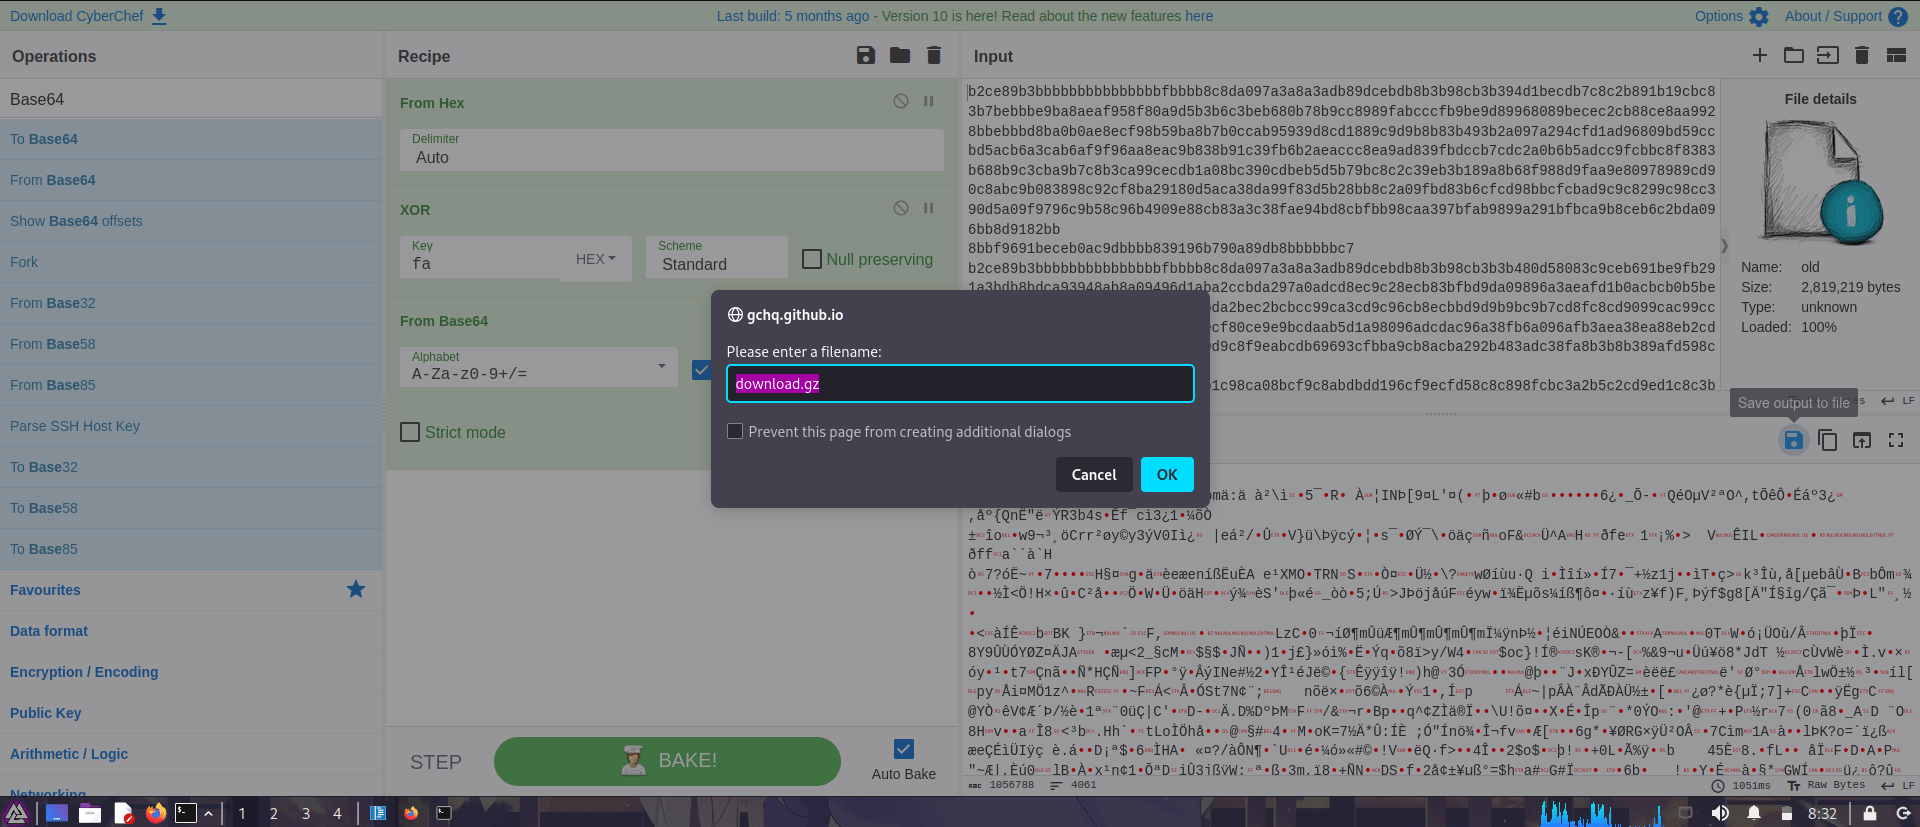Reset the pane layout icon
Viewport: 1920px width, 827px height.
[1896, 55]
